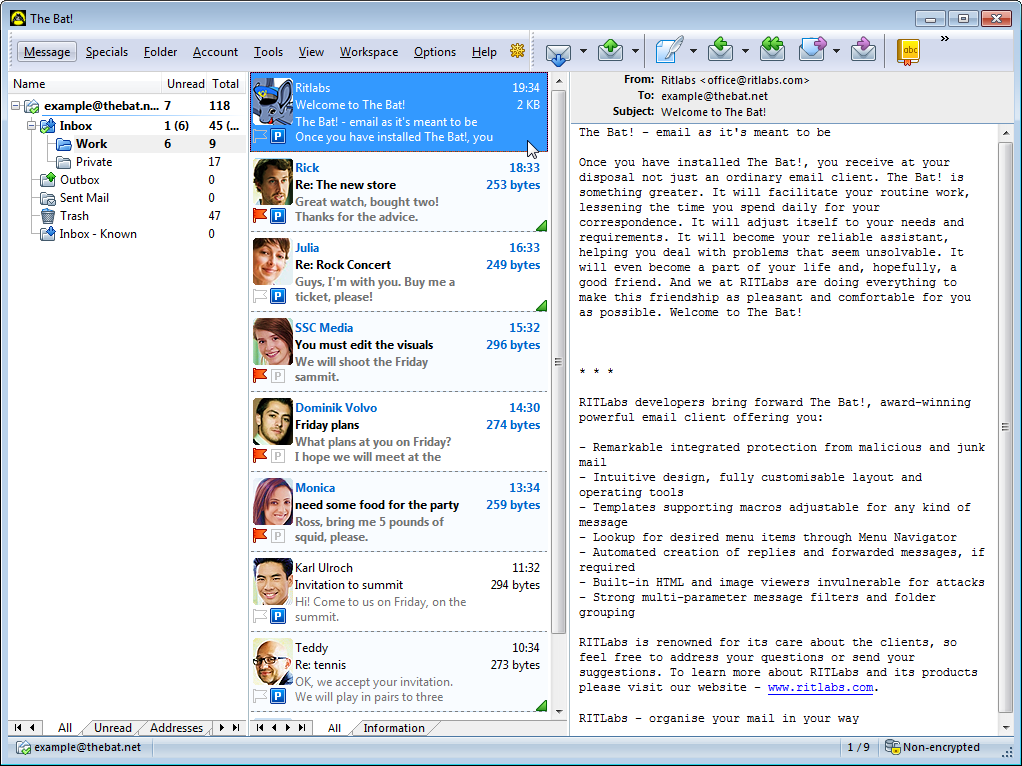The height and width of the screenshot is (766, 1022).
Task: Sort folders by the Name column header
Action: 85,83
